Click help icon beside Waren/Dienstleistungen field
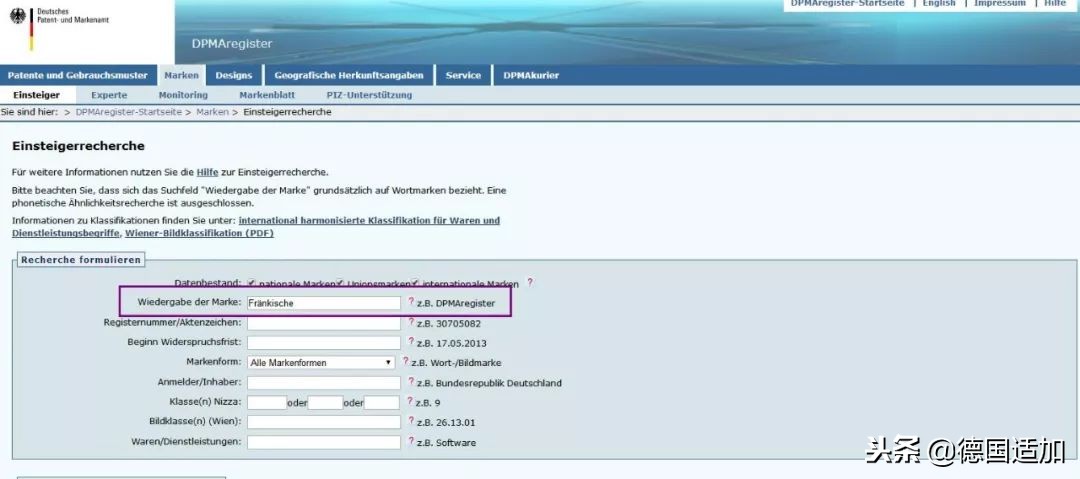This screenshot has height=479, width=1080. pyautogui.click(x=410, y=442)
